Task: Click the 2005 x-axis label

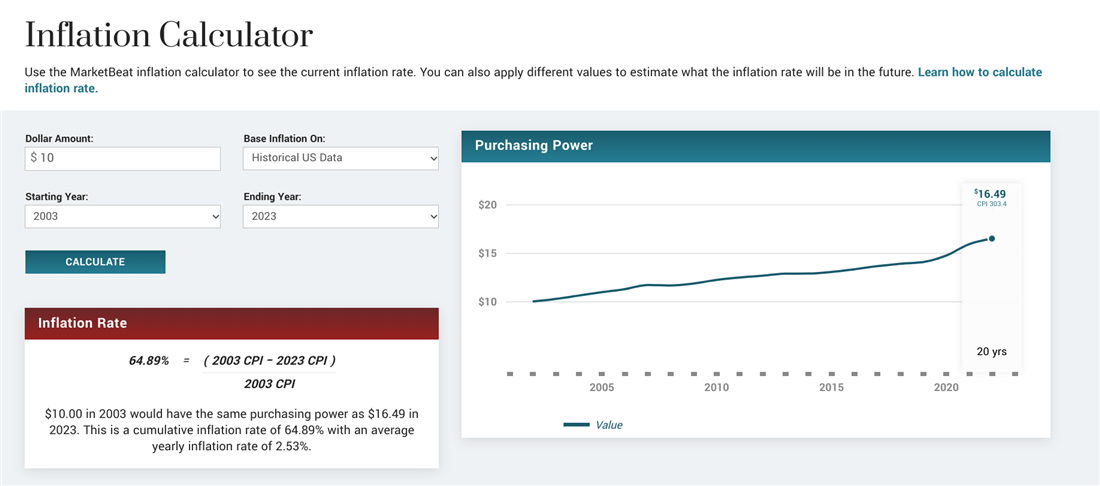Action: click(x=602, y=387)
